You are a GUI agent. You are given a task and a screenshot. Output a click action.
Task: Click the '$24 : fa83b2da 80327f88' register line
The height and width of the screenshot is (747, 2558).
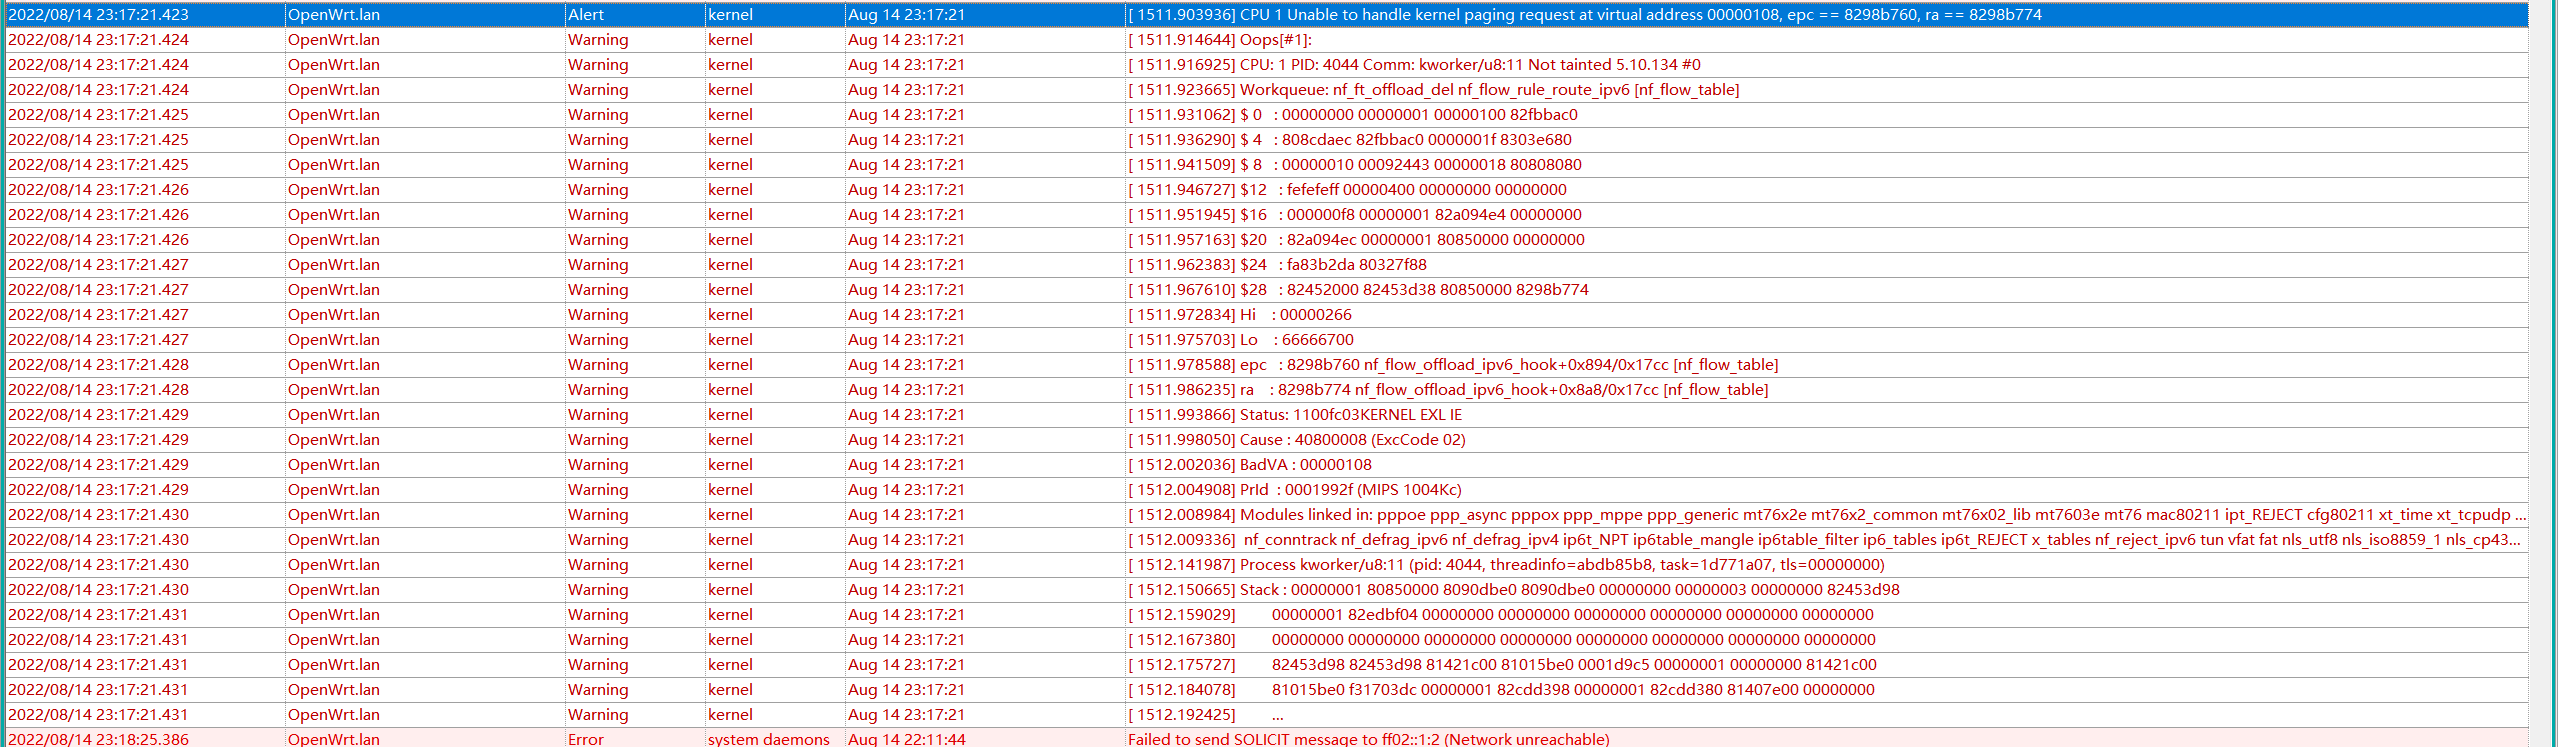click(1277, 264)
